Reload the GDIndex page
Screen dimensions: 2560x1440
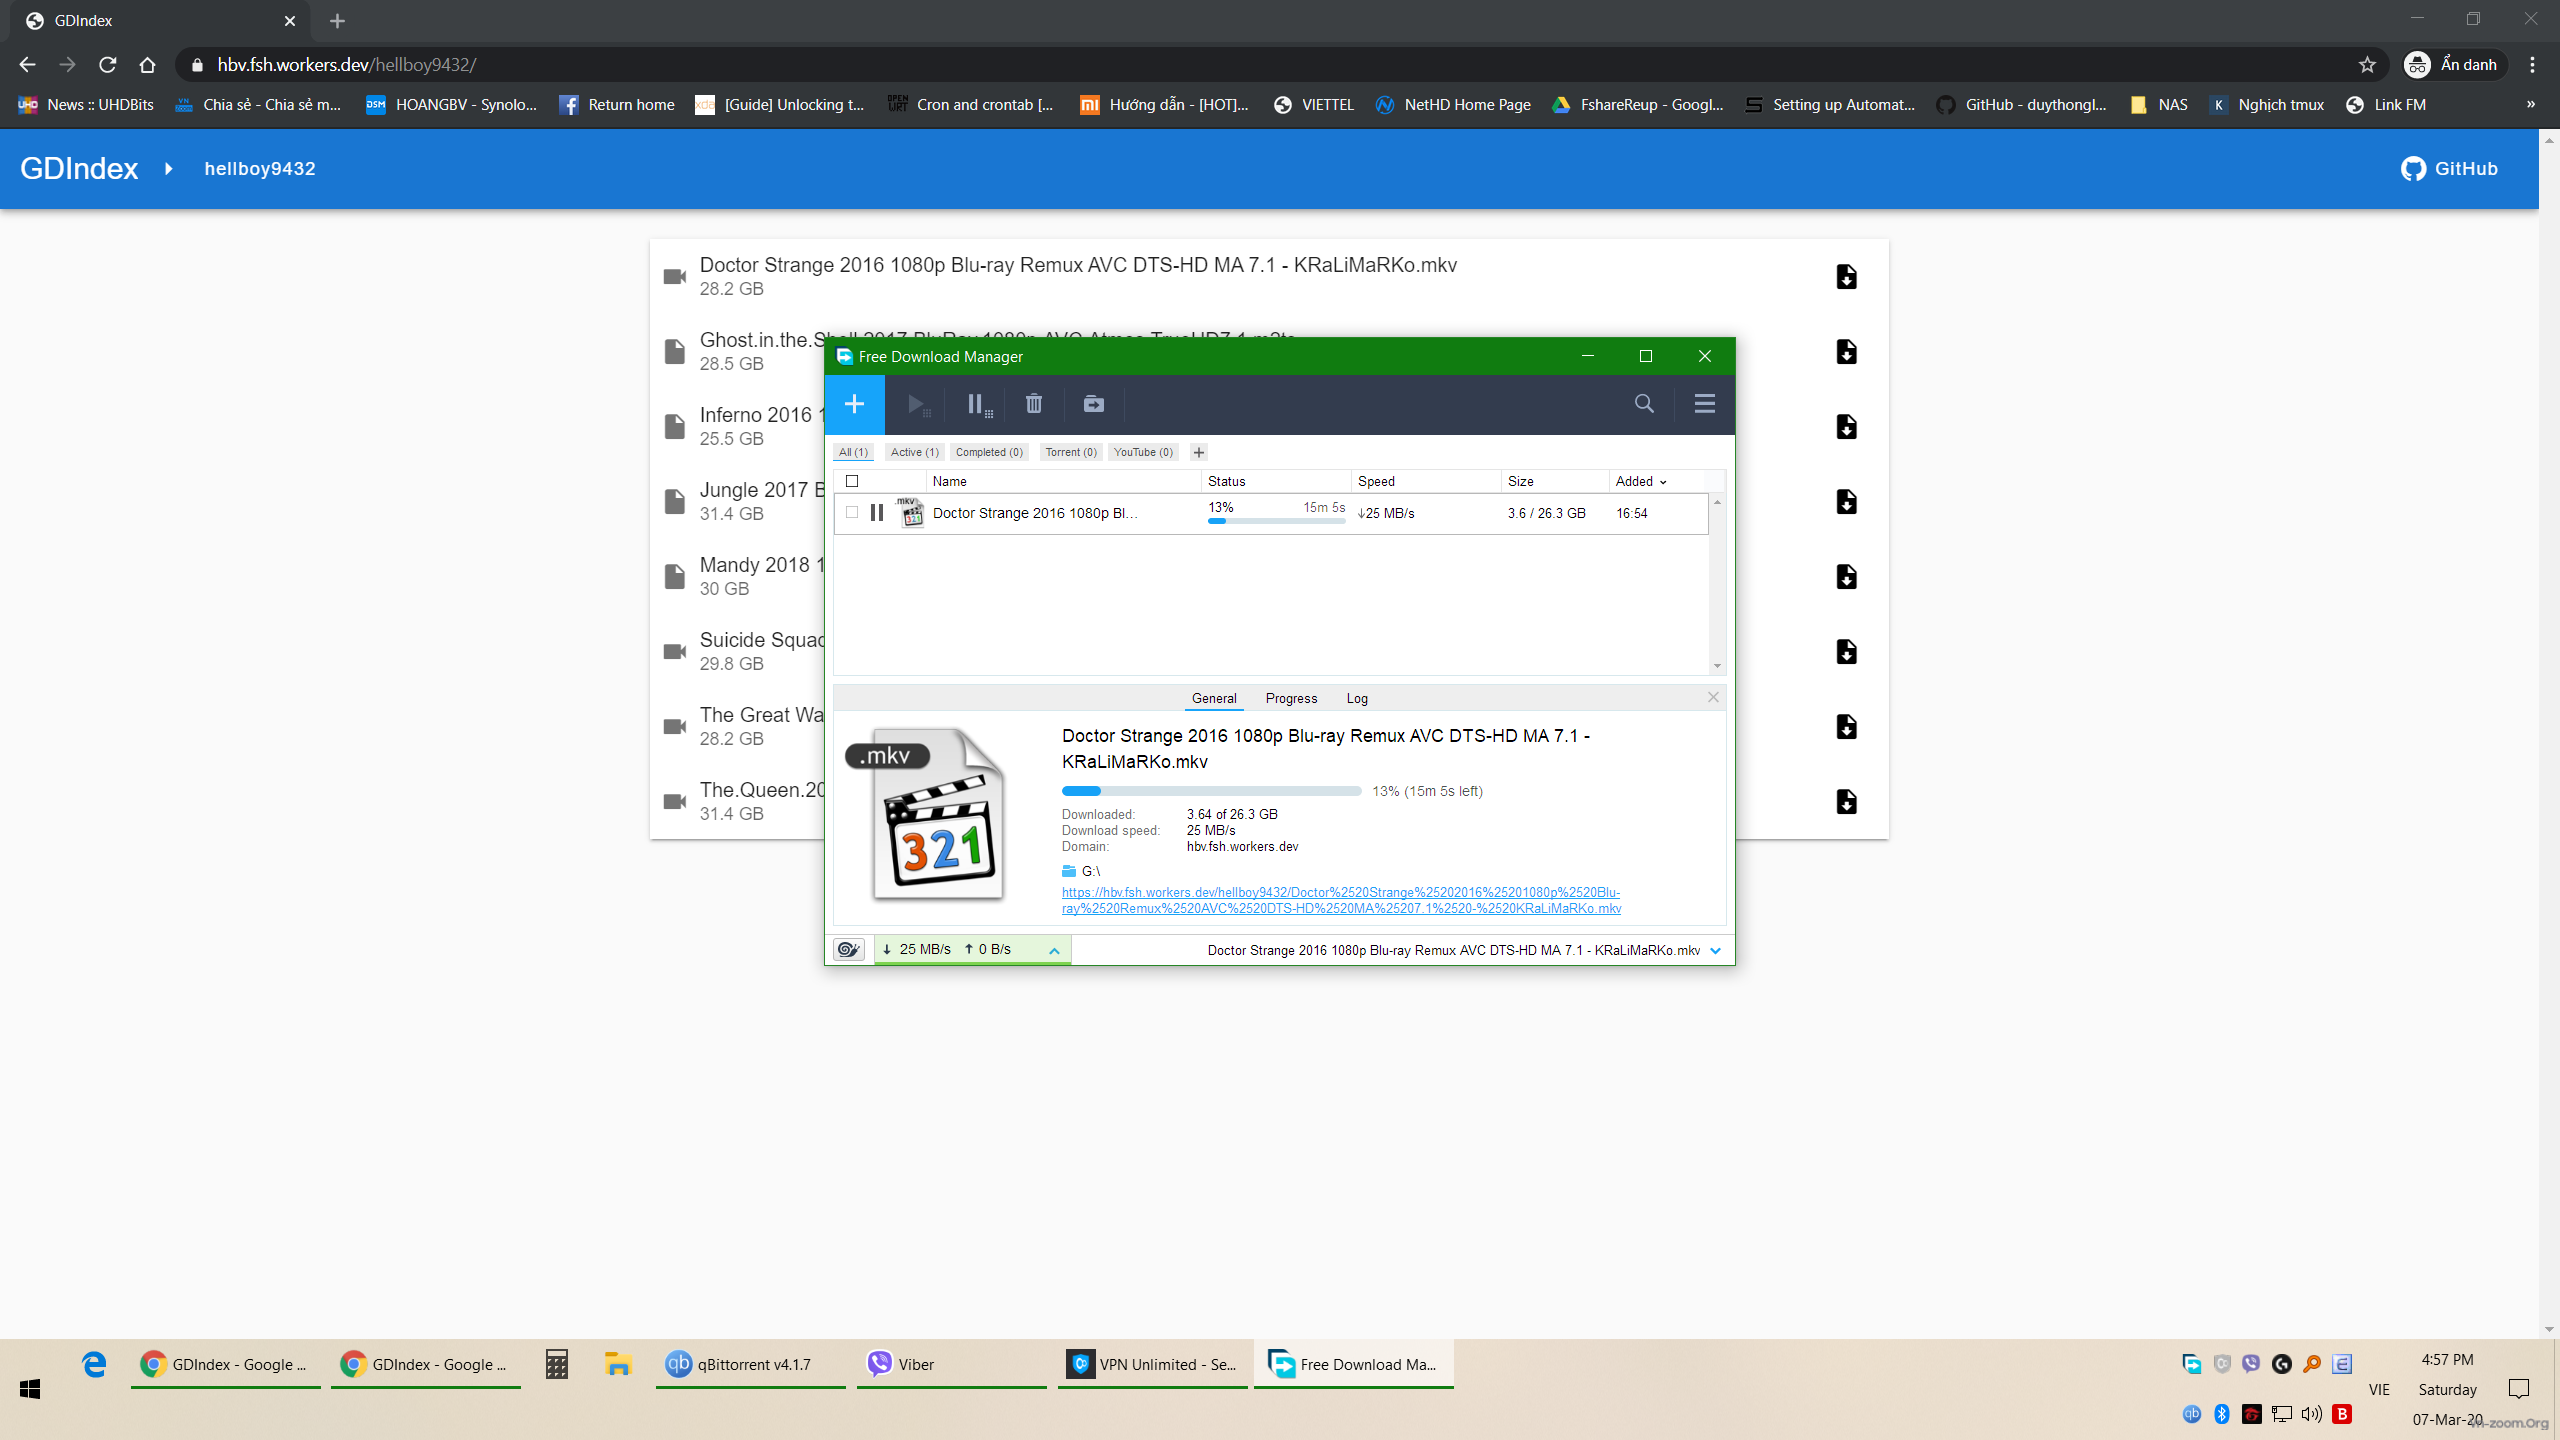[108, 65]
